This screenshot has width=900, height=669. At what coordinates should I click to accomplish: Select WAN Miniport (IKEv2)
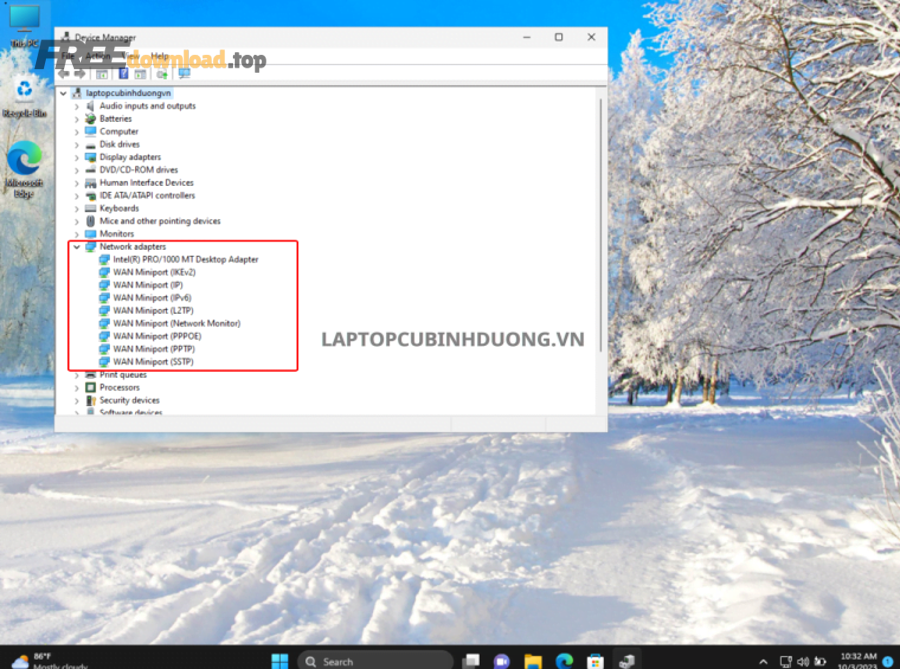coord(154,273)
